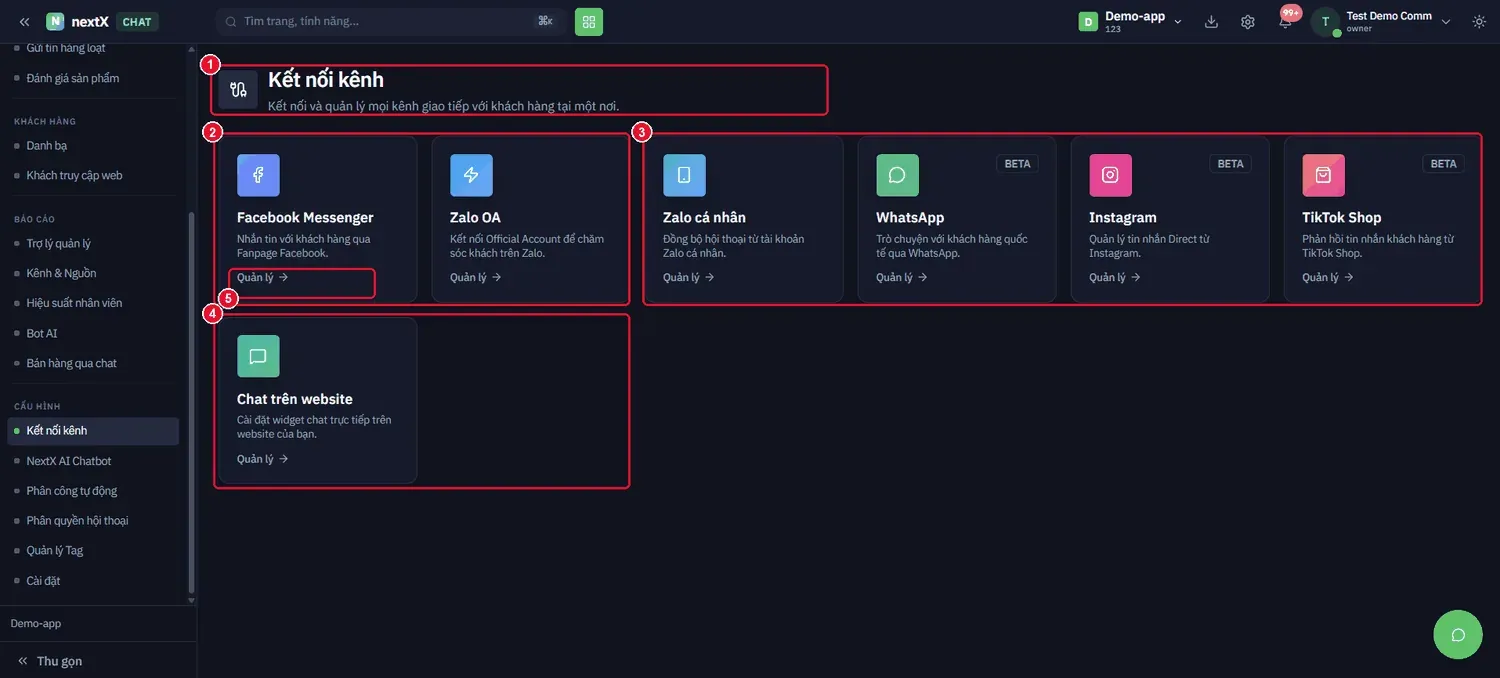The height and width of the screenshot is (678, 1500).
Task: Collapse the sidebar via Thu gọn
Action: [x=50, y=661]
